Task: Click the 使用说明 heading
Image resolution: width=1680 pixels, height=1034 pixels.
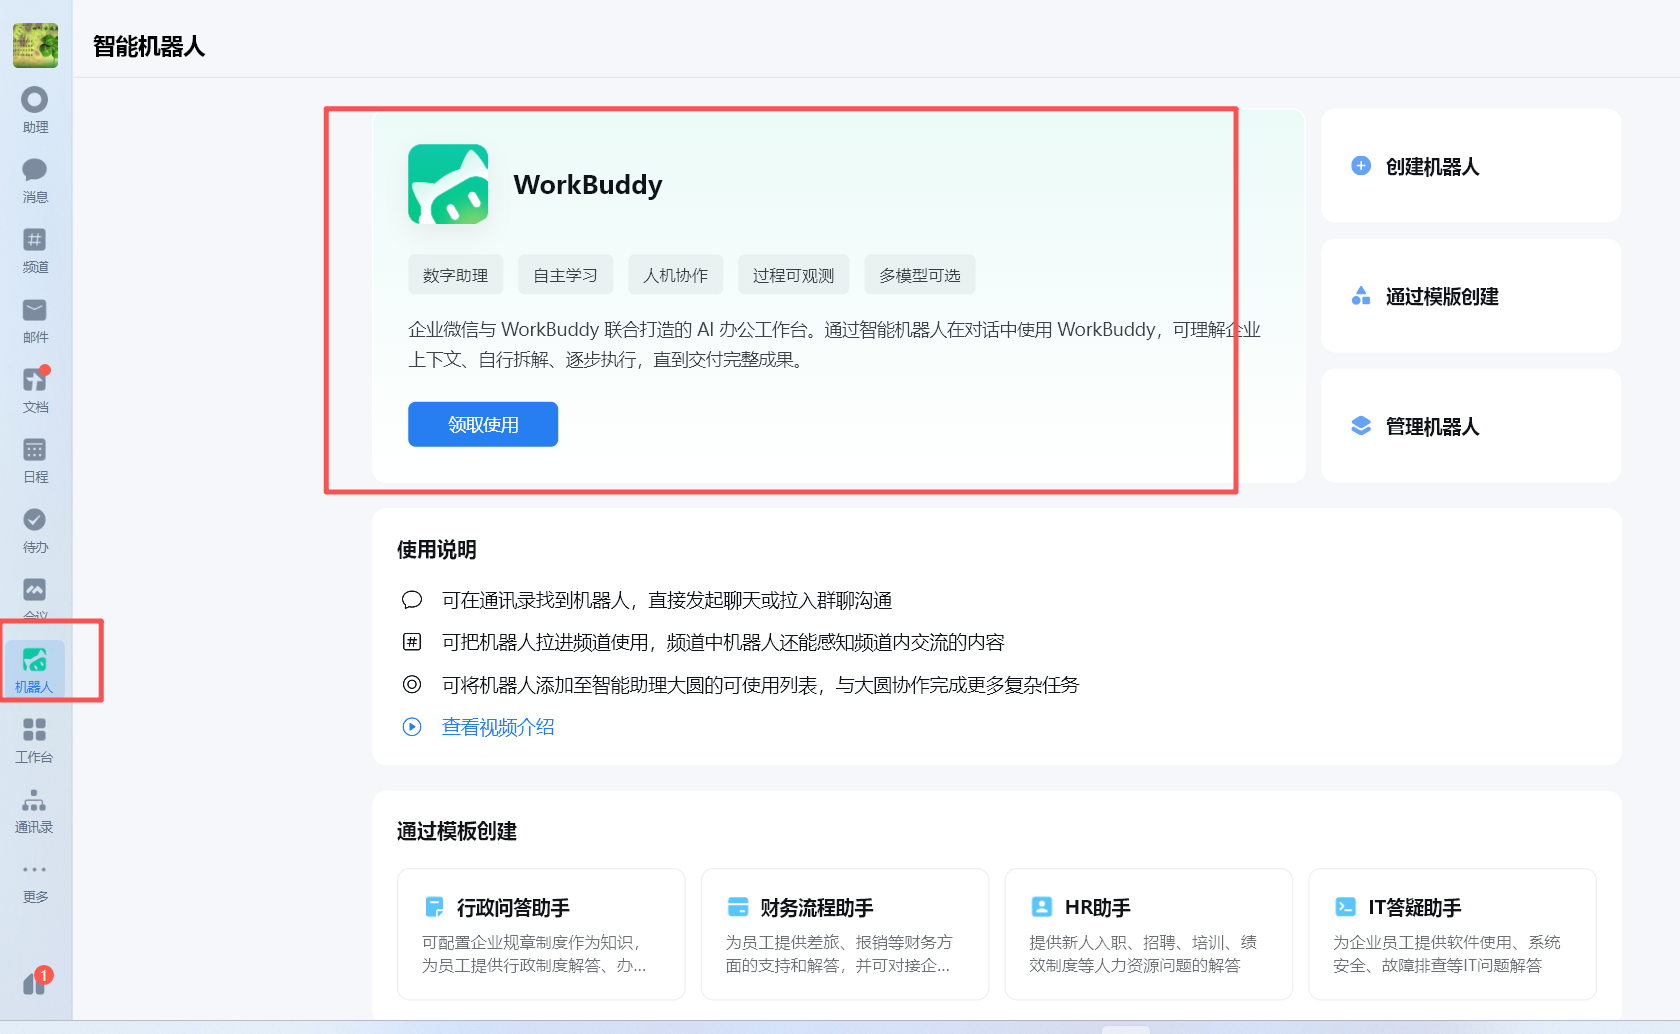Action: (x=437, y=550)
